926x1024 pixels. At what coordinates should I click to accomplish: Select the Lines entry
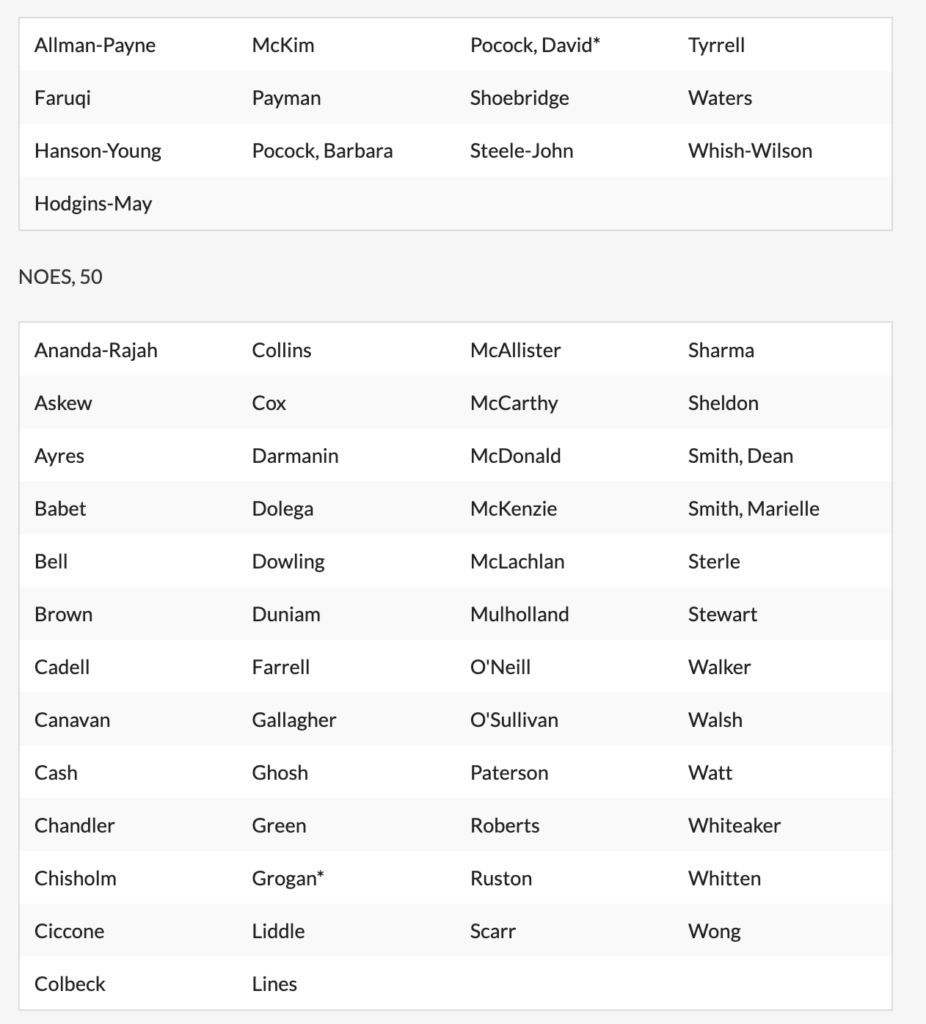[274, 984]
